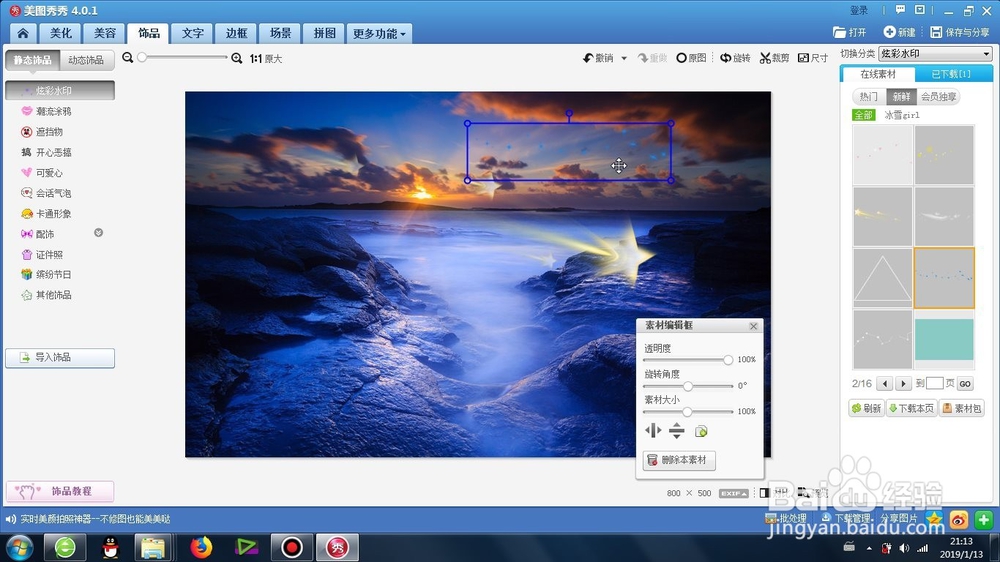Switch to the 文字 tab
This screenshot has width=1000, height=562.
click(193, 33)
